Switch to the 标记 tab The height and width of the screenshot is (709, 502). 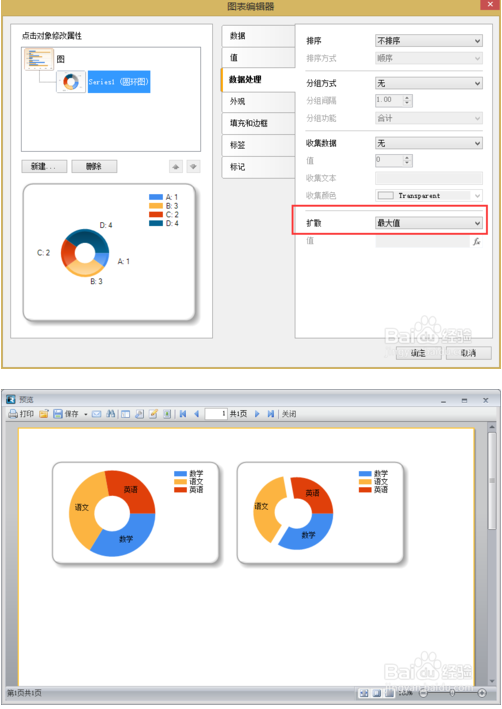tap(258, 167)
